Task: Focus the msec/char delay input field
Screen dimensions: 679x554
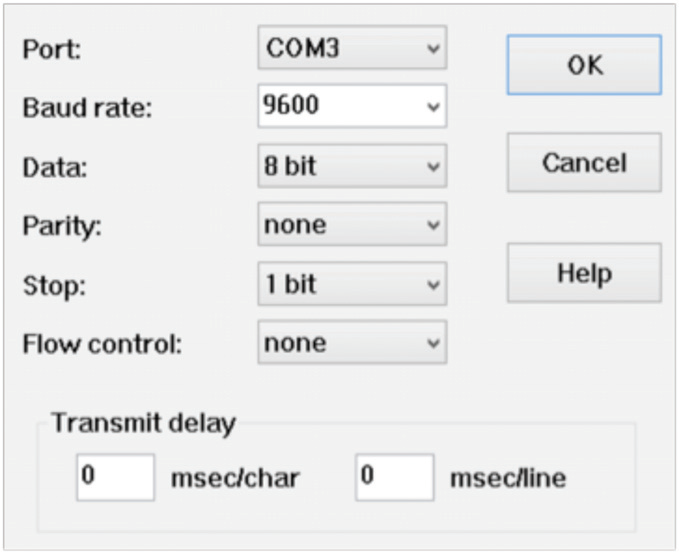Action: [116, 477]
